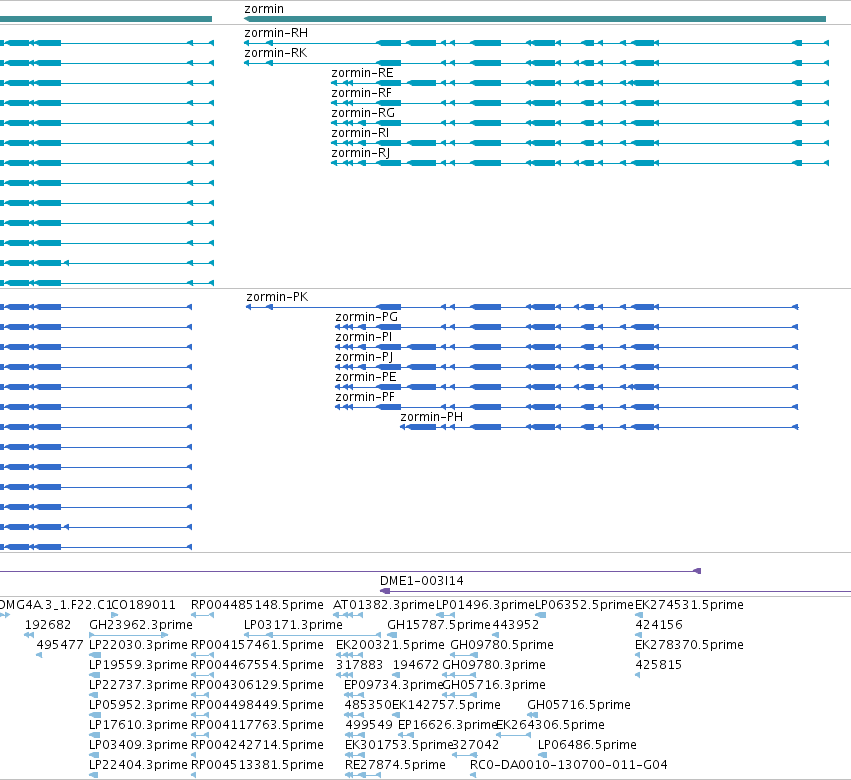Select feature 424156

coord(659,625)
